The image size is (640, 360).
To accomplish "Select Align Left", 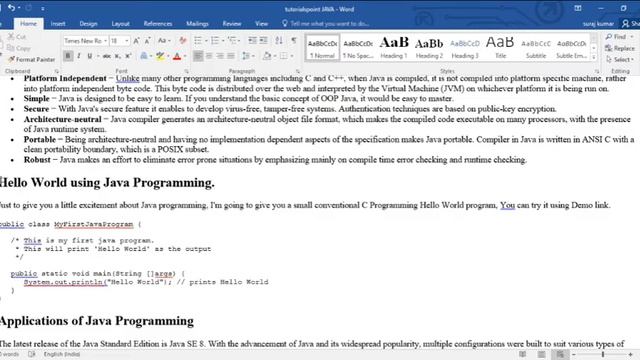I will [198, 56].
